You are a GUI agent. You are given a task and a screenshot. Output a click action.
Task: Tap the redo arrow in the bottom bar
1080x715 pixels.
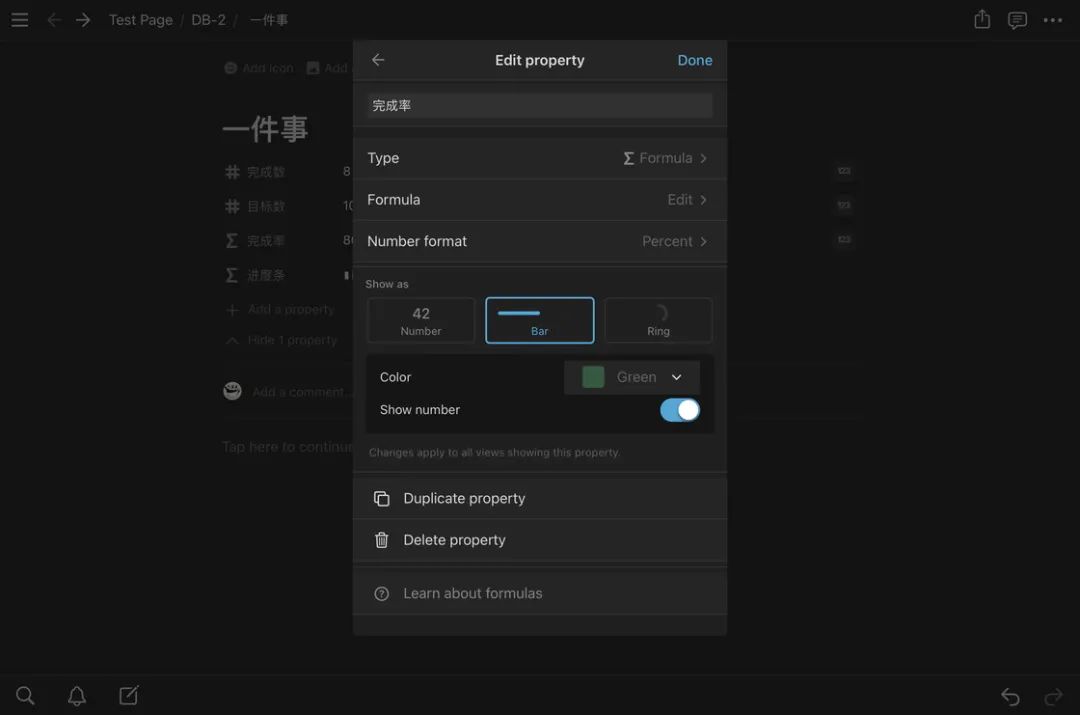[1053, 696]
